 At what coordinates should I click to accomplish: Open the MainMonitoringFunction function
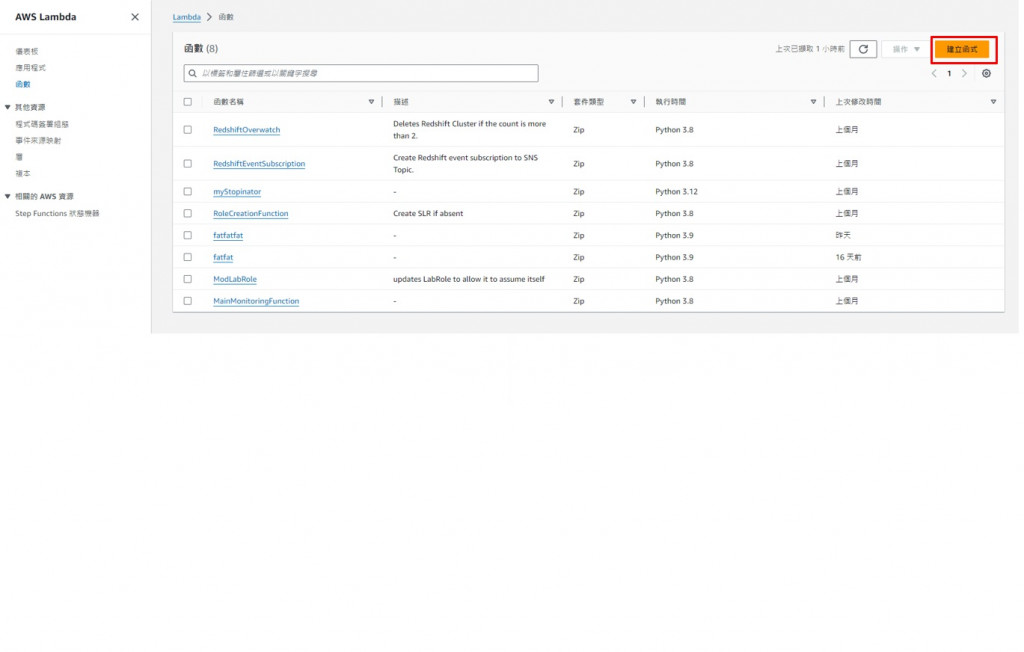[256, 301]
